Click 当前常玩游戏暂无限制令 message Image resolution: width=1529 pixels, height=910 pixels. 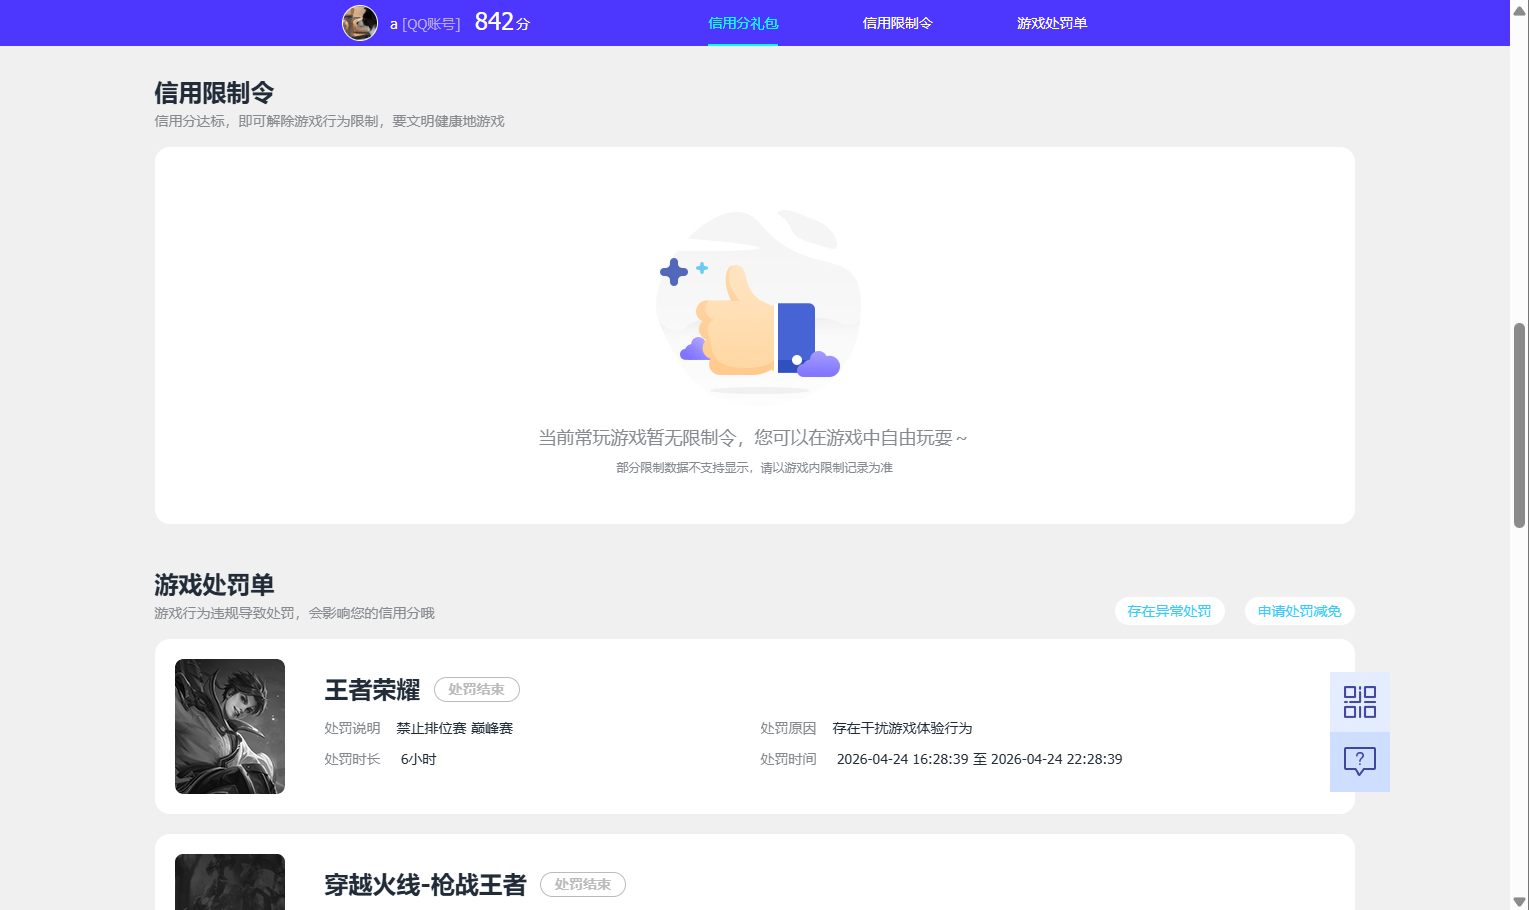click(753, 437)
